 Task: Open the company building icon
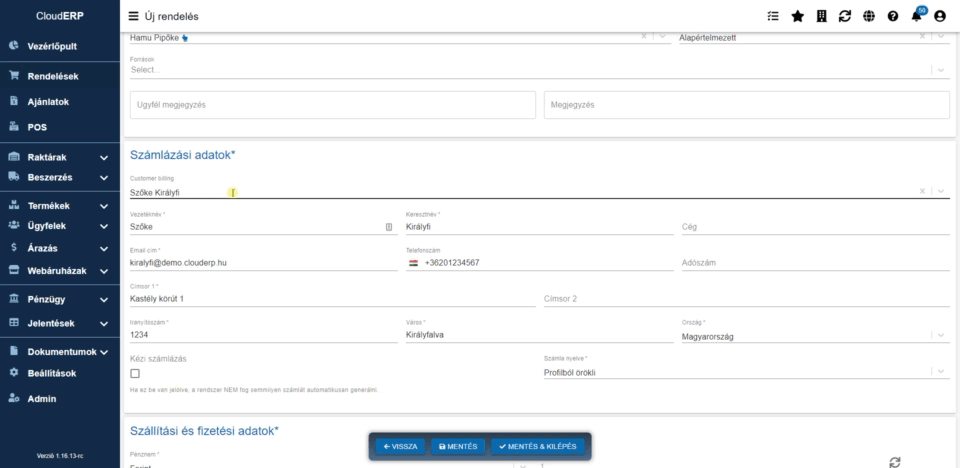coord(821,16)
